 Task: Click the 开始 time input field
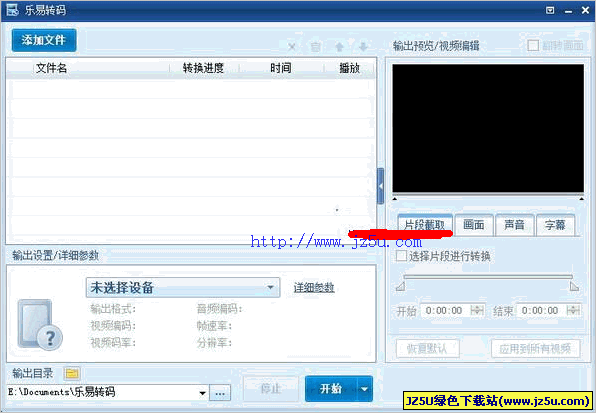click(445, 311)
